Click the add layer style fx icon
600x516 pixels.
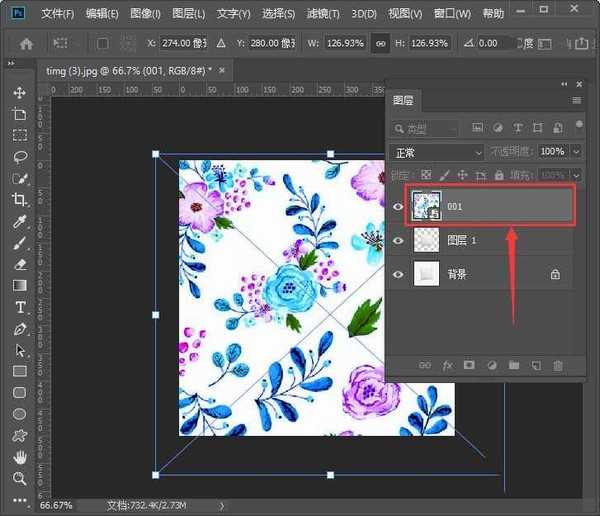point(448,366)
